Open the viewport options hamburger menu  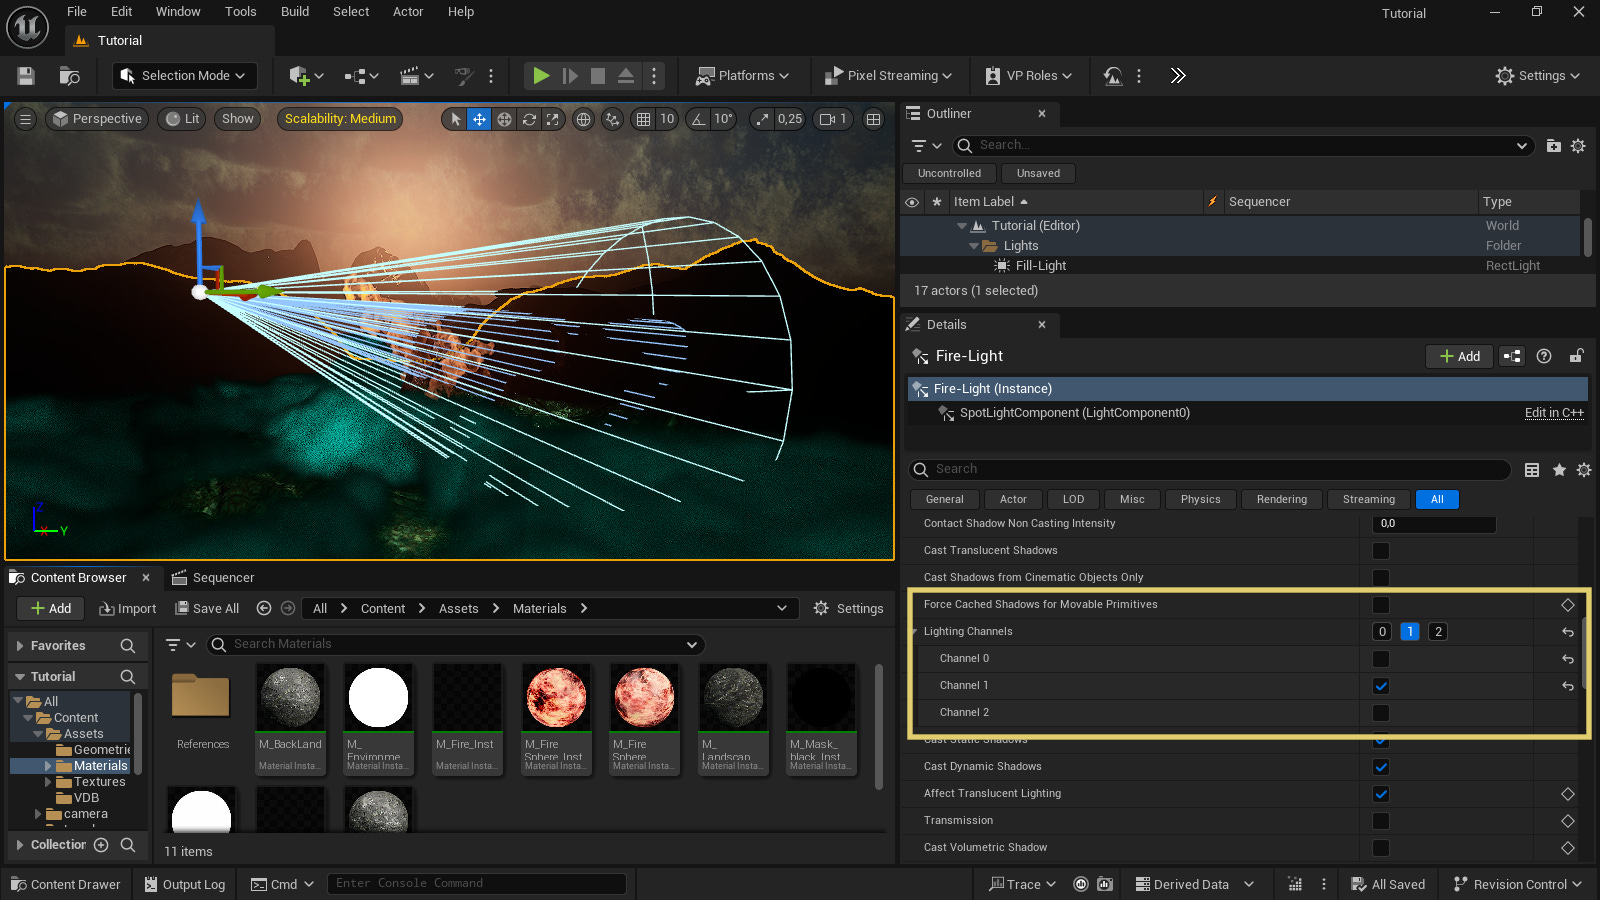coord(26,119)
